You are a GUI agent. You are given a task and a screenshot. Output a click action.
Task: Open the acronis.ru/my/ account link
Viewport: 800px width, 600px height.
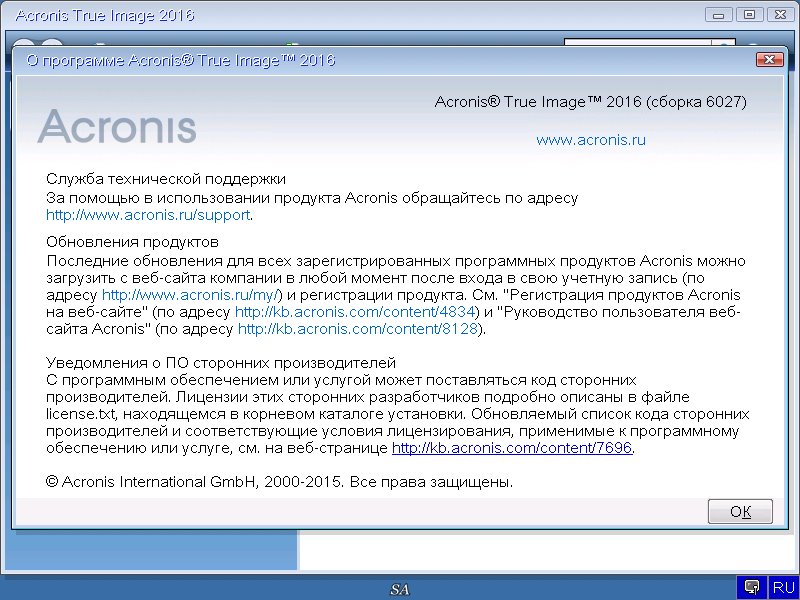[x=194, y=295]
